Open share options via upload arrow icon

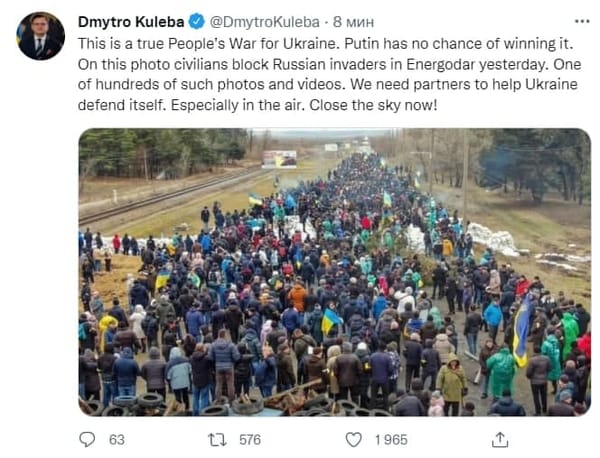(x=500, y=439)
